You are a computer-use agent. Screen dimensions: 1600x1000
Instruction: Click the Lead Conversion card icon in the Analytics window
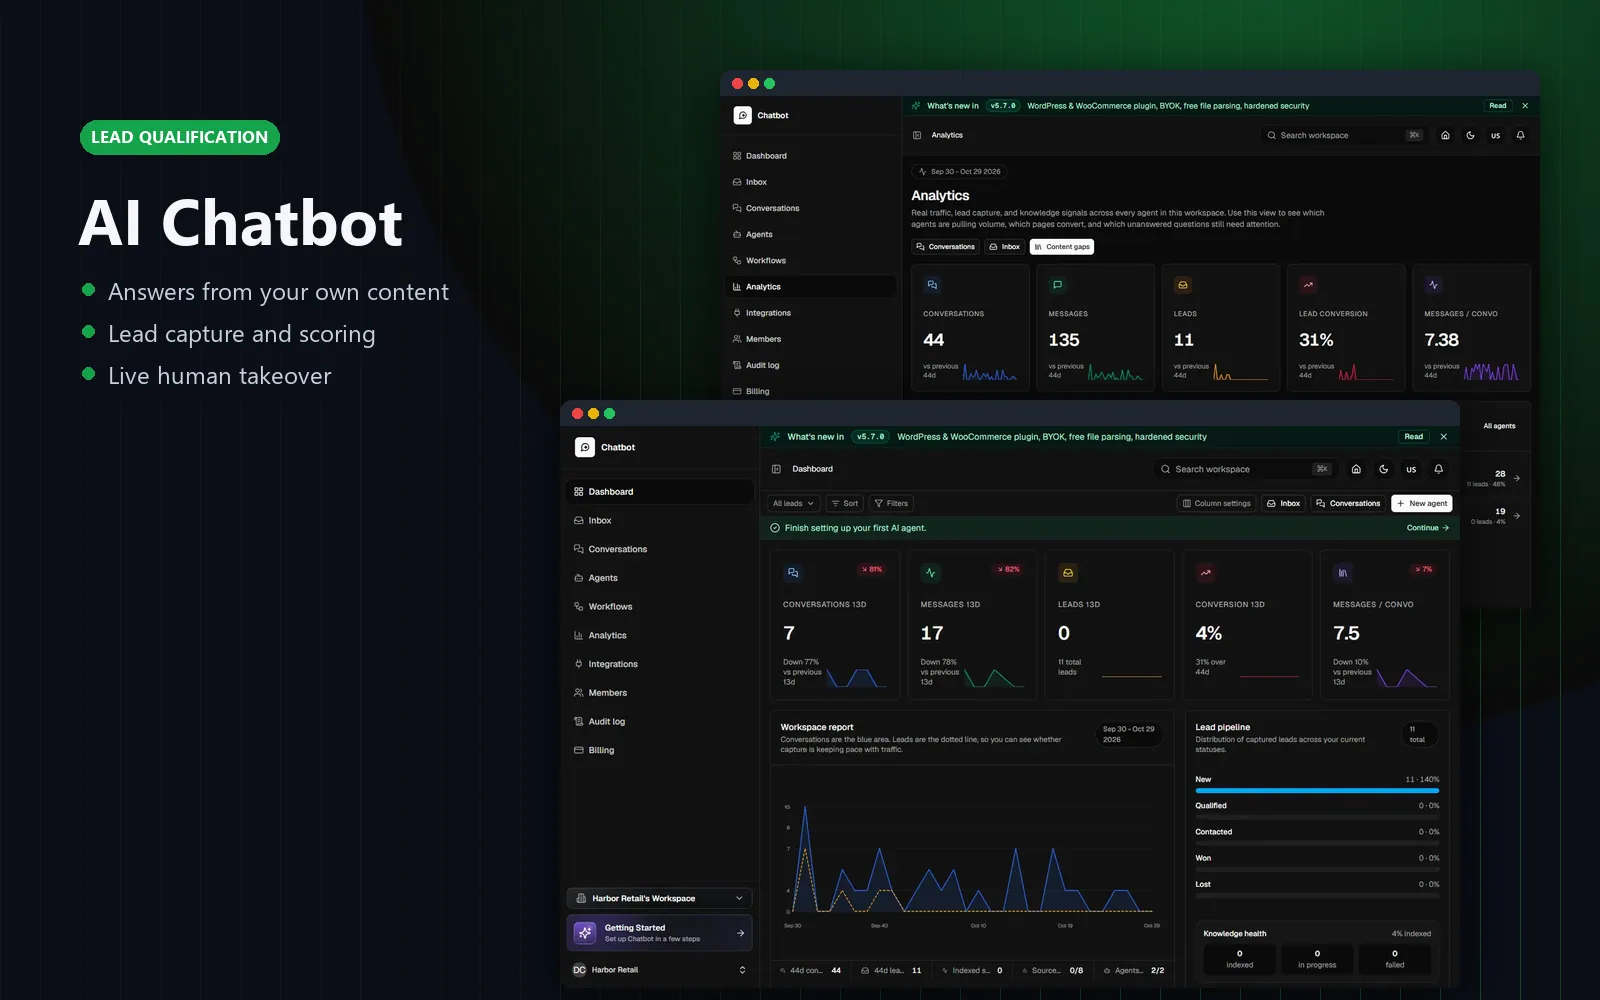pos(1308,285)
